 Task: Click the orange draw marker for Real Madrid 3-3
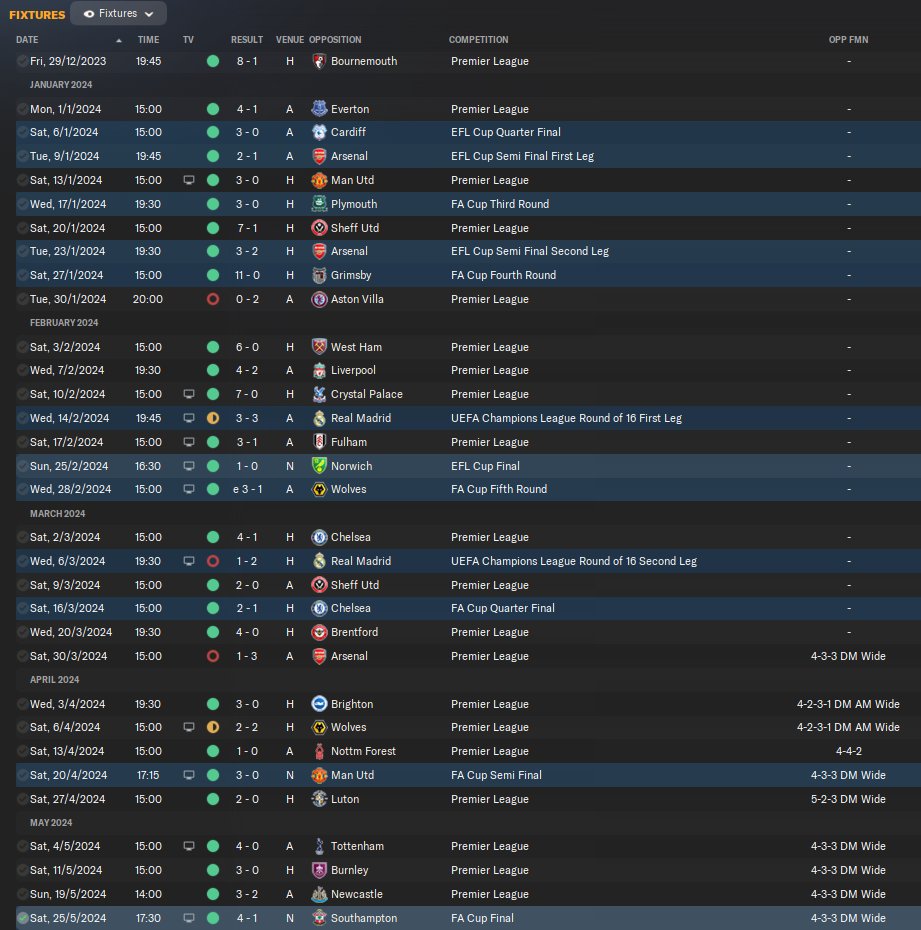point(213,418)
